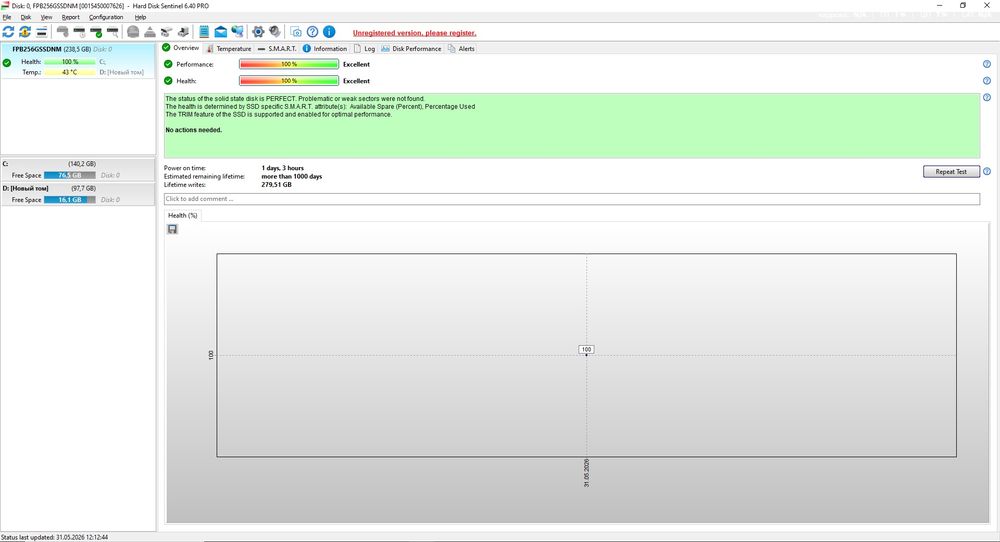Viewport: 1000px width, 542px height.
Task: Open the Help menu
Action: click(140, 17)
